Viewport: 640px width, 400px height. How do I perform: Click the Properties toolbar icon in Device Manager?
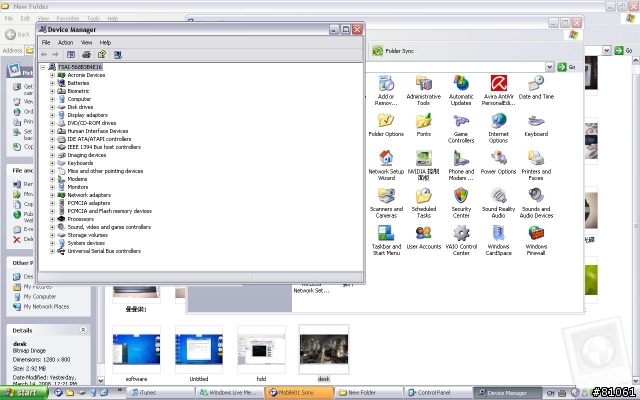click(x=102, y=54)
